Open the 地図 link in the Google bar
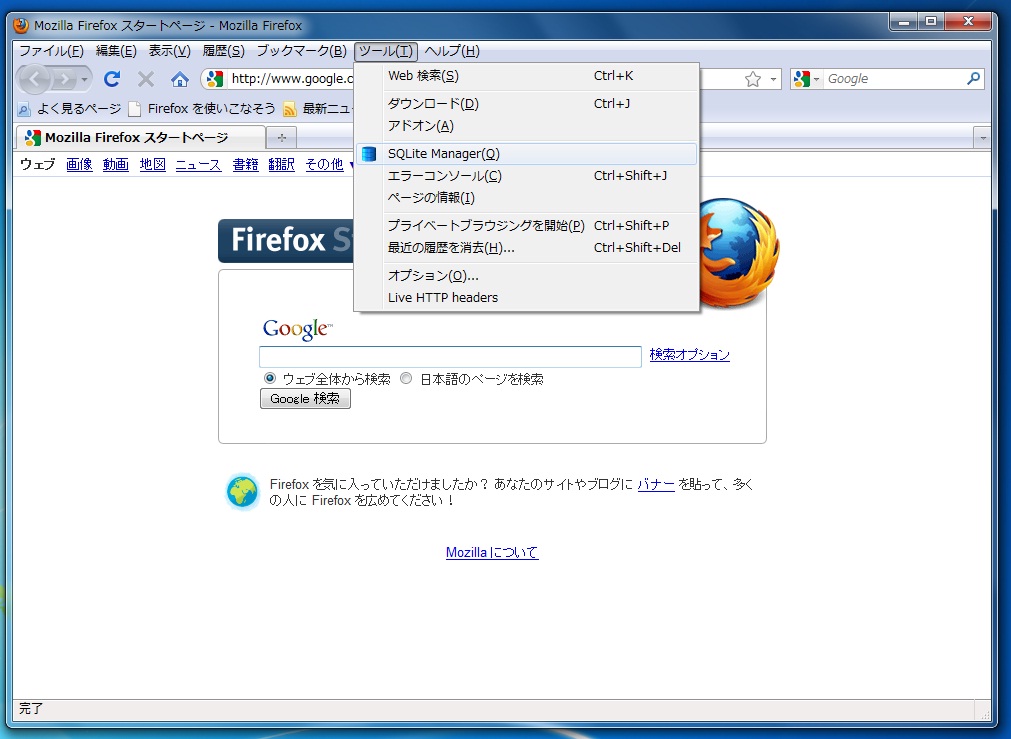 click(x=152, y=164)
